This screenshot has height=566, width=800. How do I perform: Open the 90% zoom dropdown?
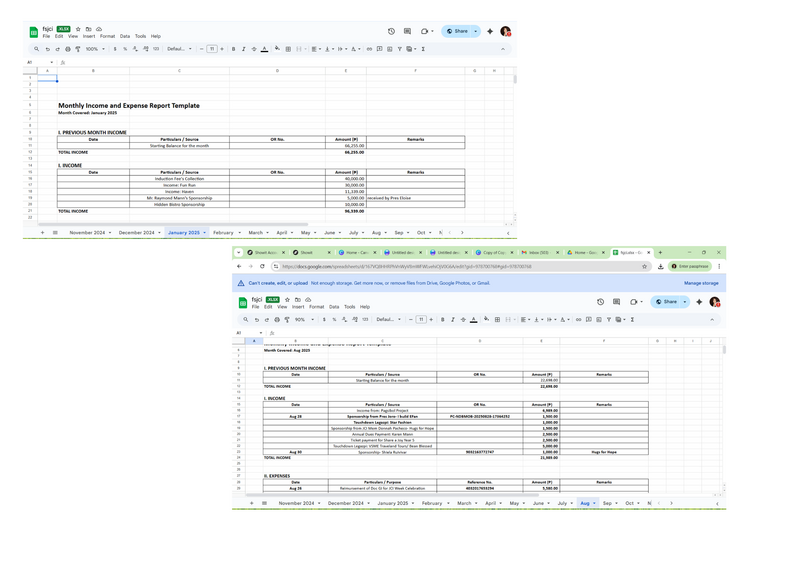tap(302, 320)
